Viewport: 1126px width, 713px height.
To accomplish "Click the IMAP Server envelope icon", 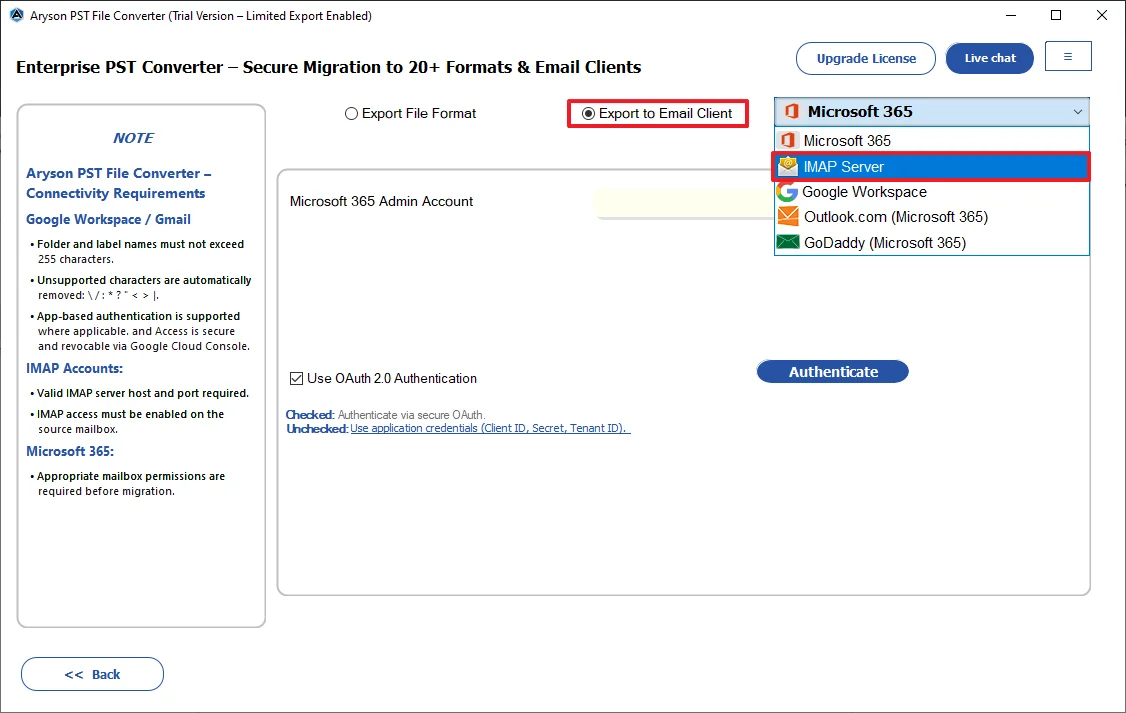I will [788, 166].
